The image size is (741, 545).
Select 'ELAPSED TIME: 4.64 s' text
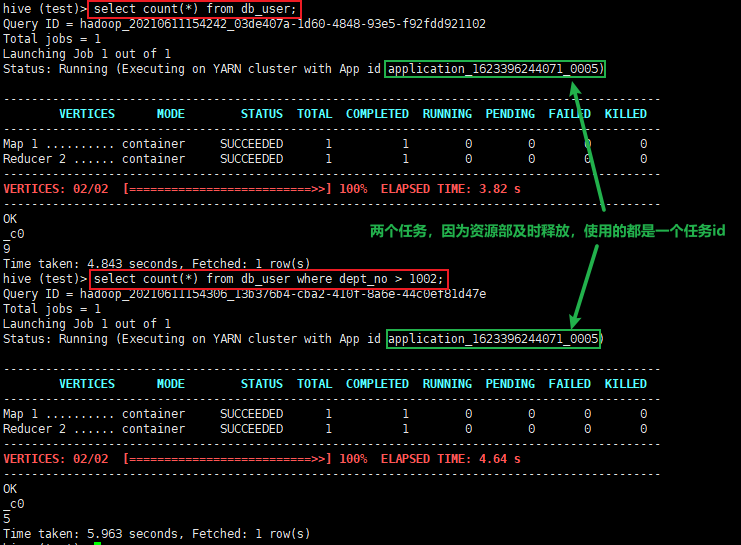click(x=450, y=458)
